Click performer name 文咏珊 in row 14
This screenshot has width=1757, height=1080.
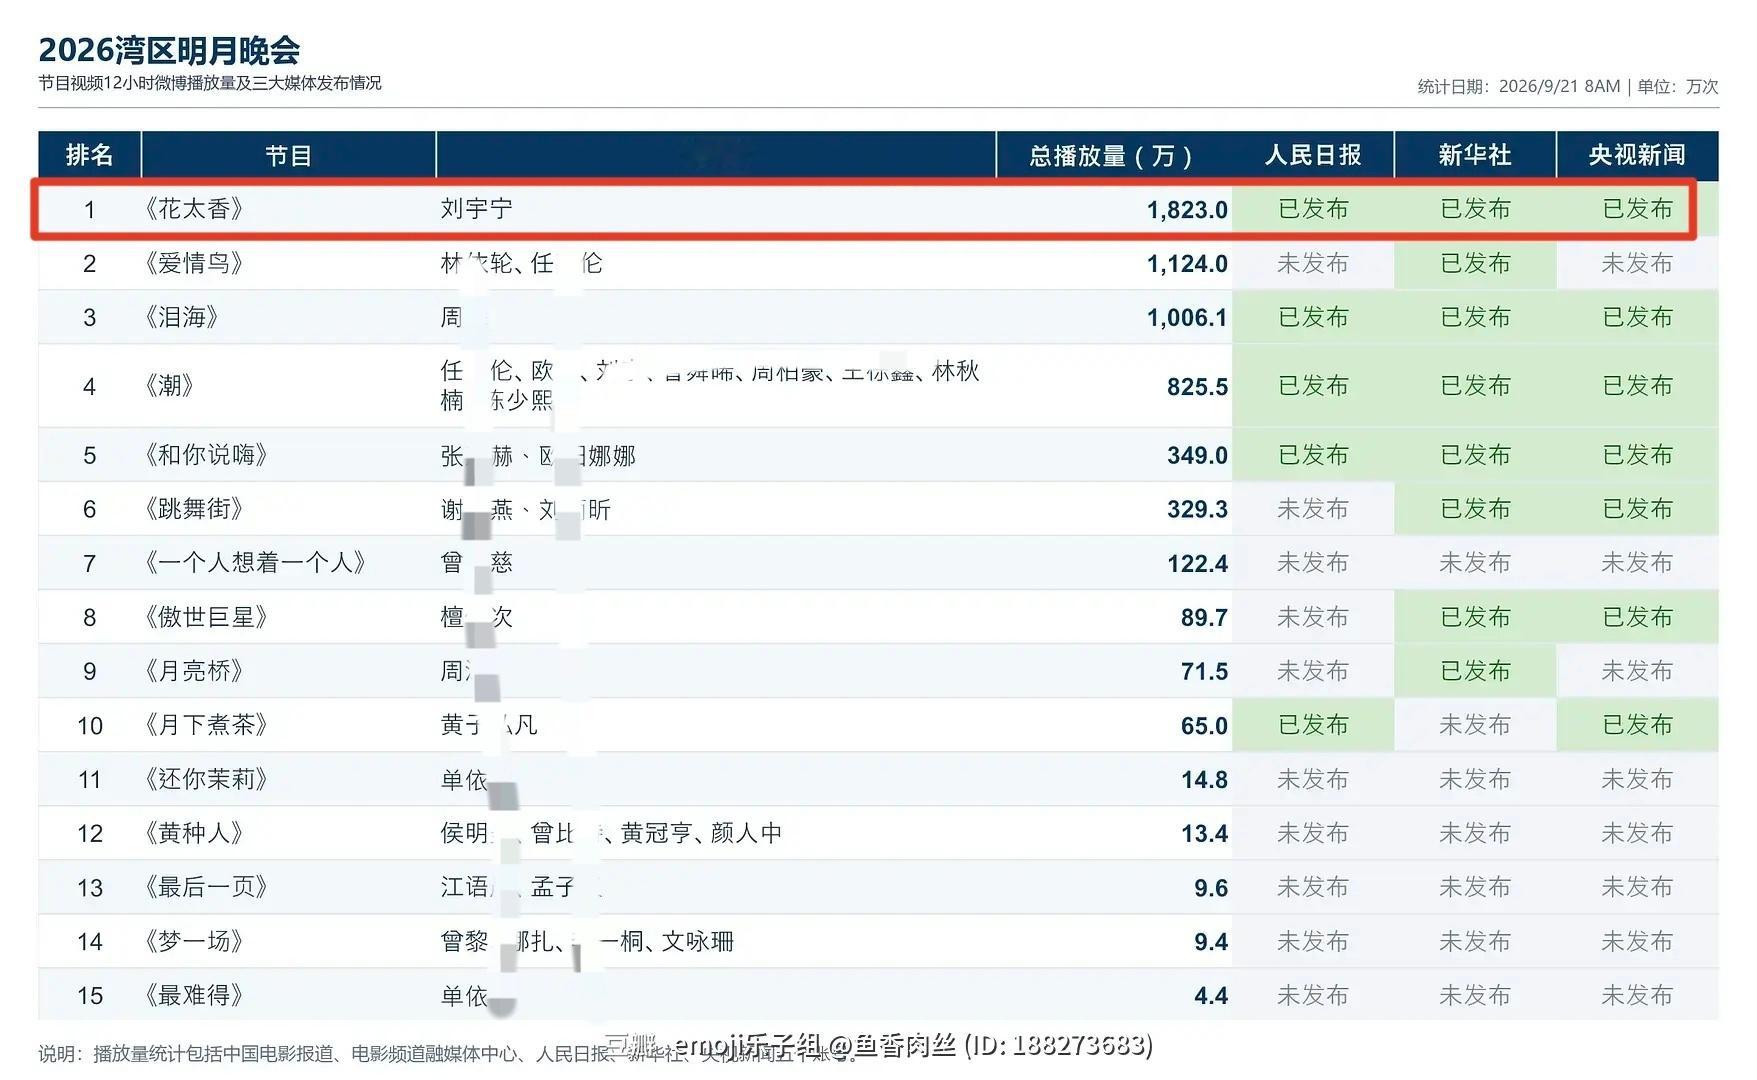click(x=698, y=941)
